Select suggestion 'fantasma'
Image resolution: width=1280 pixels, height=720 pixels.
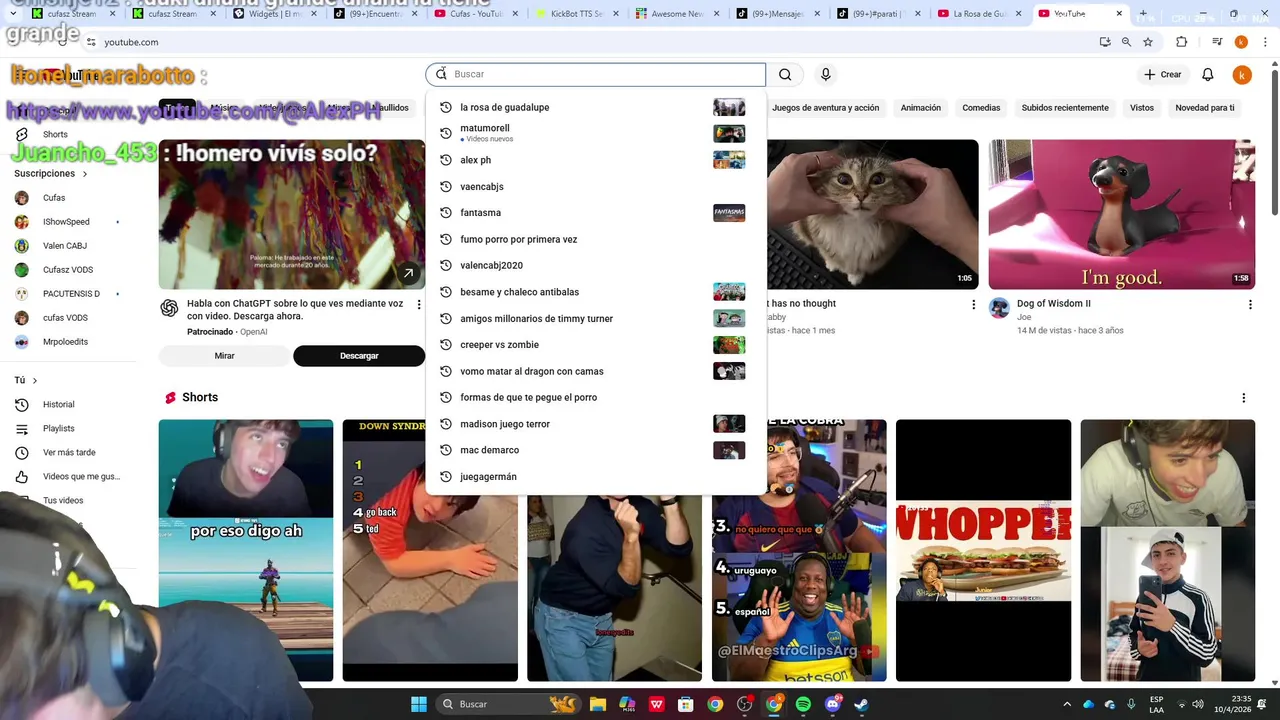point(595,213)
